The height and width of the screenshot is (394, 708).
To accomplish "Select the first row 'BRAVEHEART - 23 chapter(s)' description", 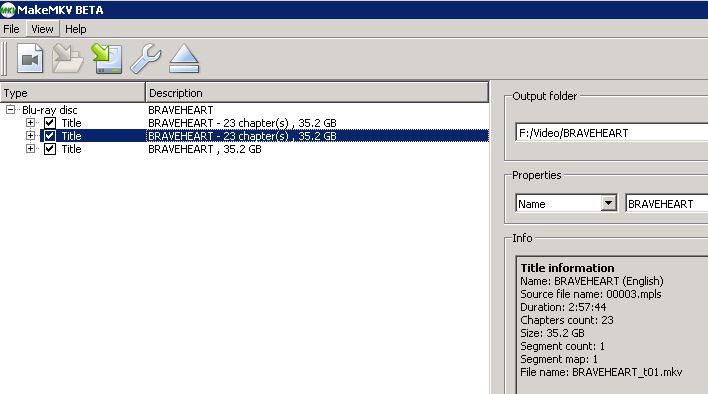I will tap(242, 123).
